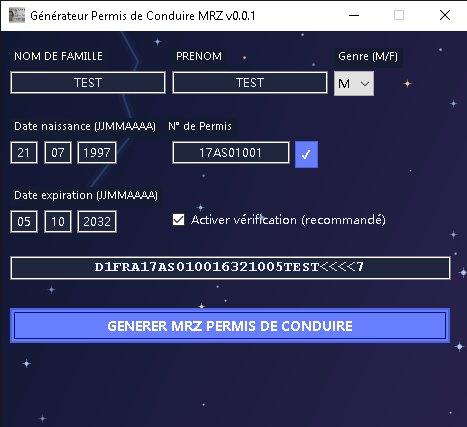Click the Date expiration (JJMMAAAA) label
The image size is (467, 427).
click(x=86, y=195)
